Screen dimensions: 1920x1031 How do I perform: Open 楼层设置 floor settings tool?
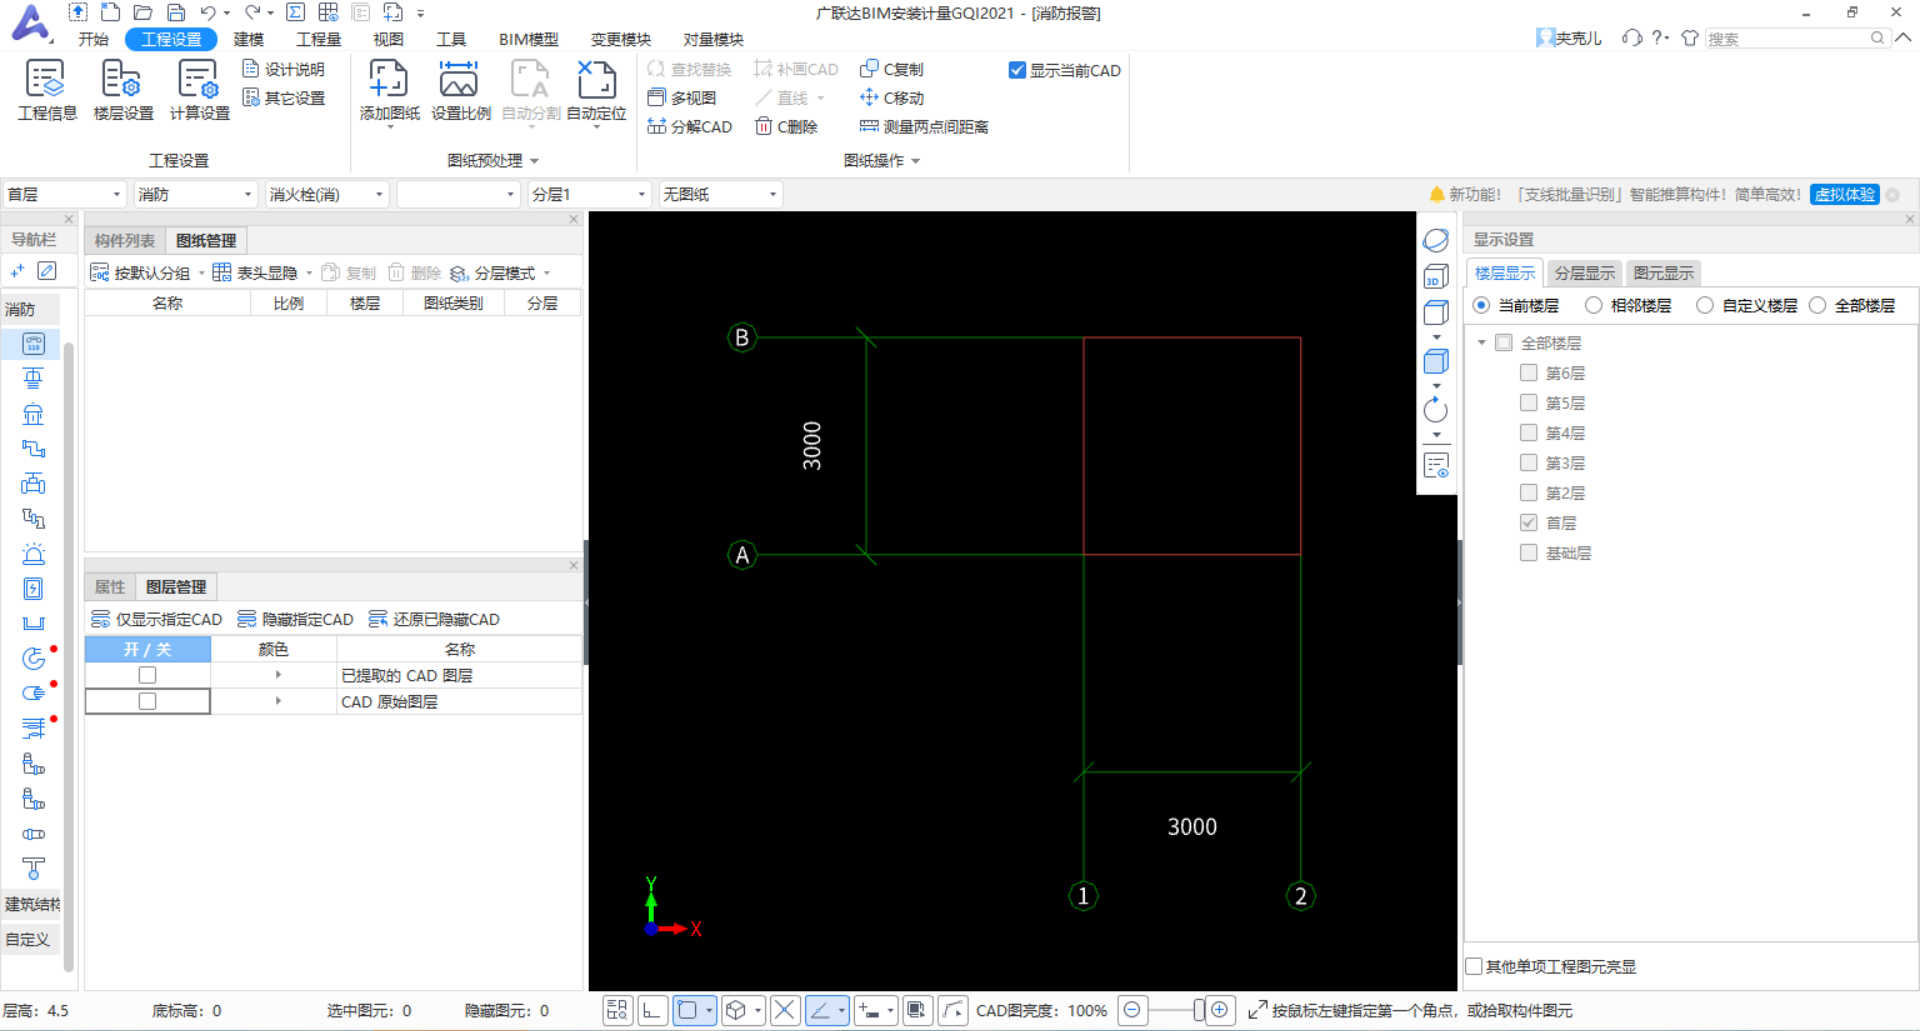[123, 90]
